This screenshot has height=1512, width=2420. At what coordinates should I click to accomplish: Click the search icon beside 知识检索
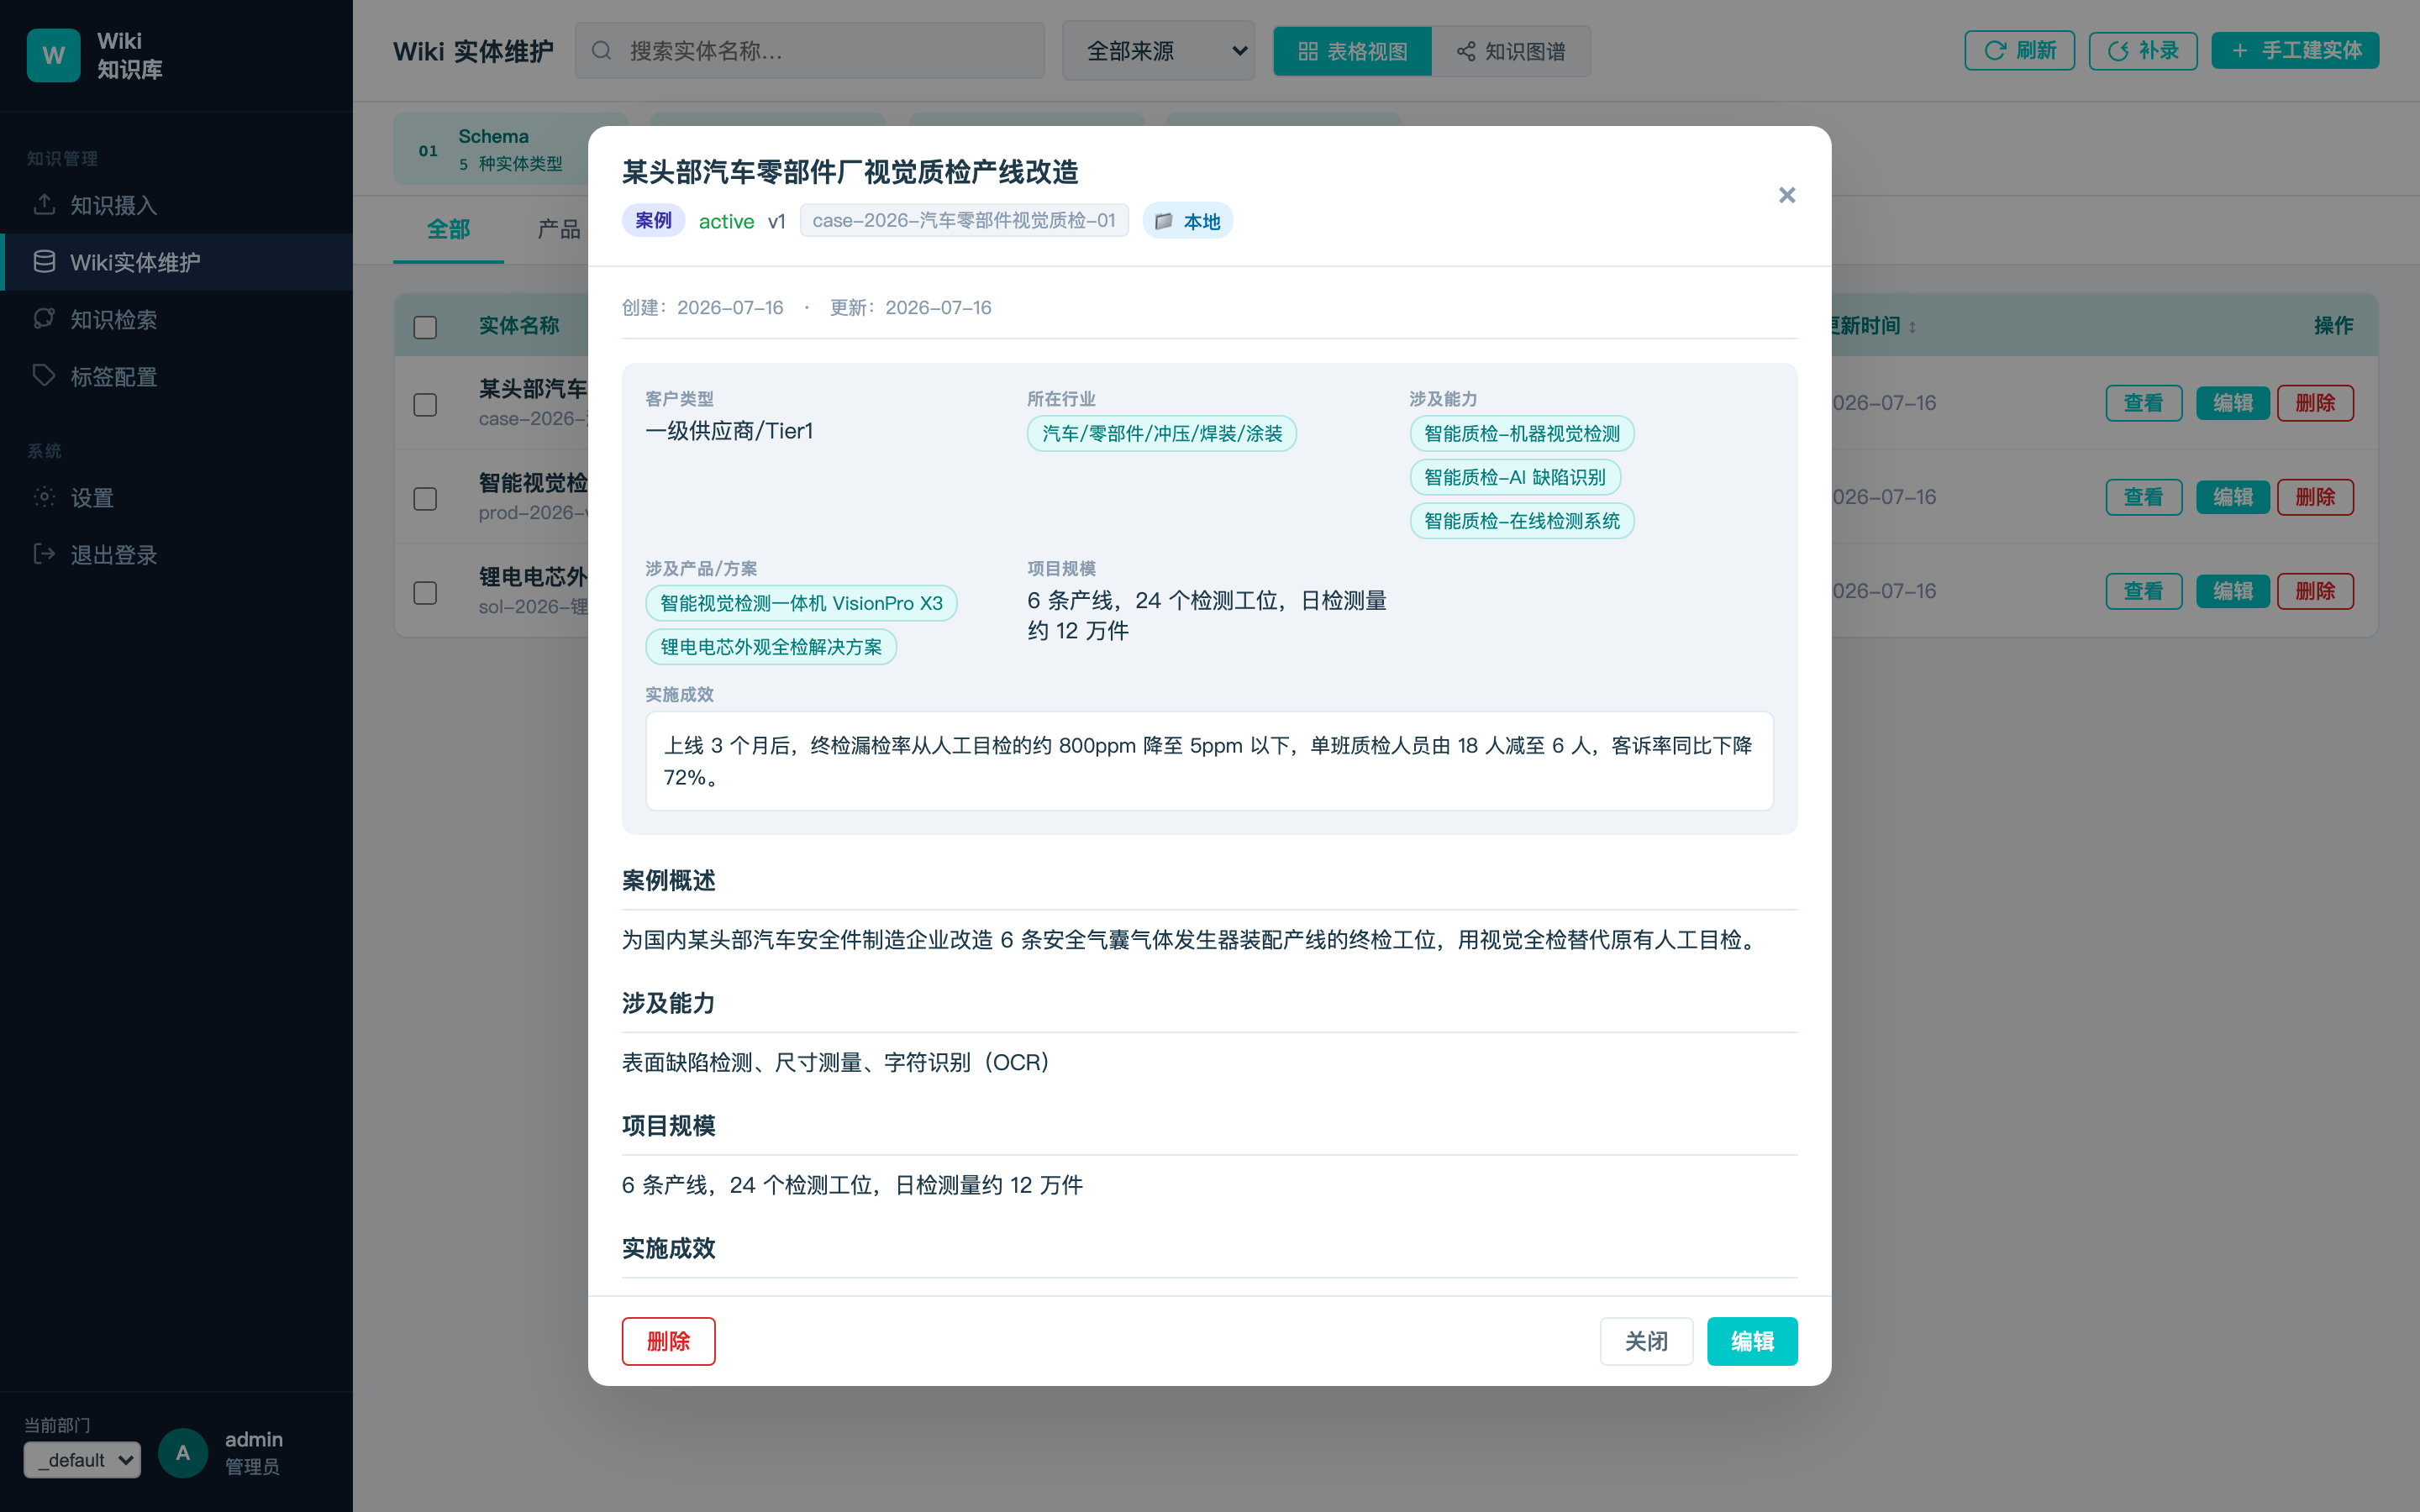point(44,318)
